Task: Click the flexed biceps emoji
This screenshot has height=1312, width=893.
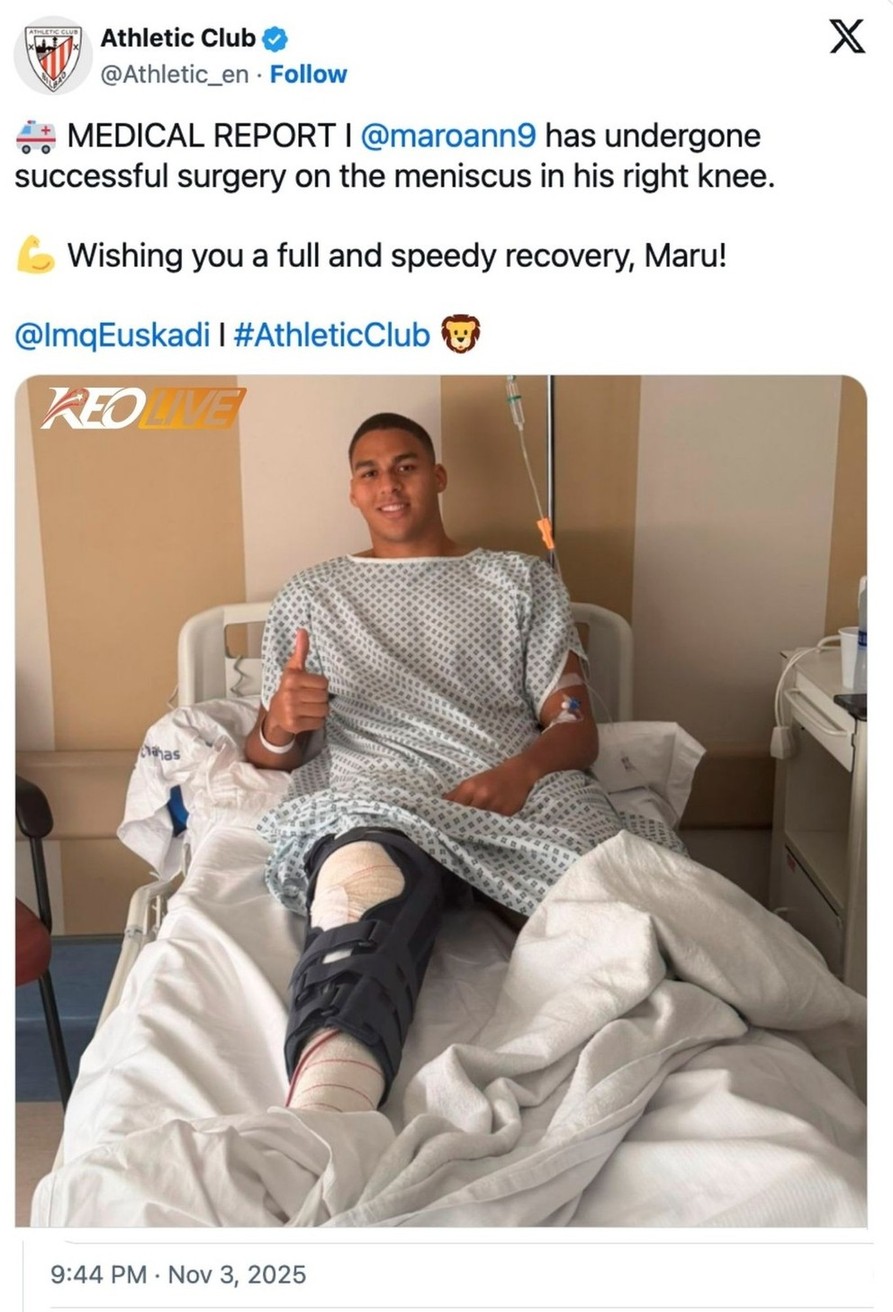Action: [x=36, y=256]
